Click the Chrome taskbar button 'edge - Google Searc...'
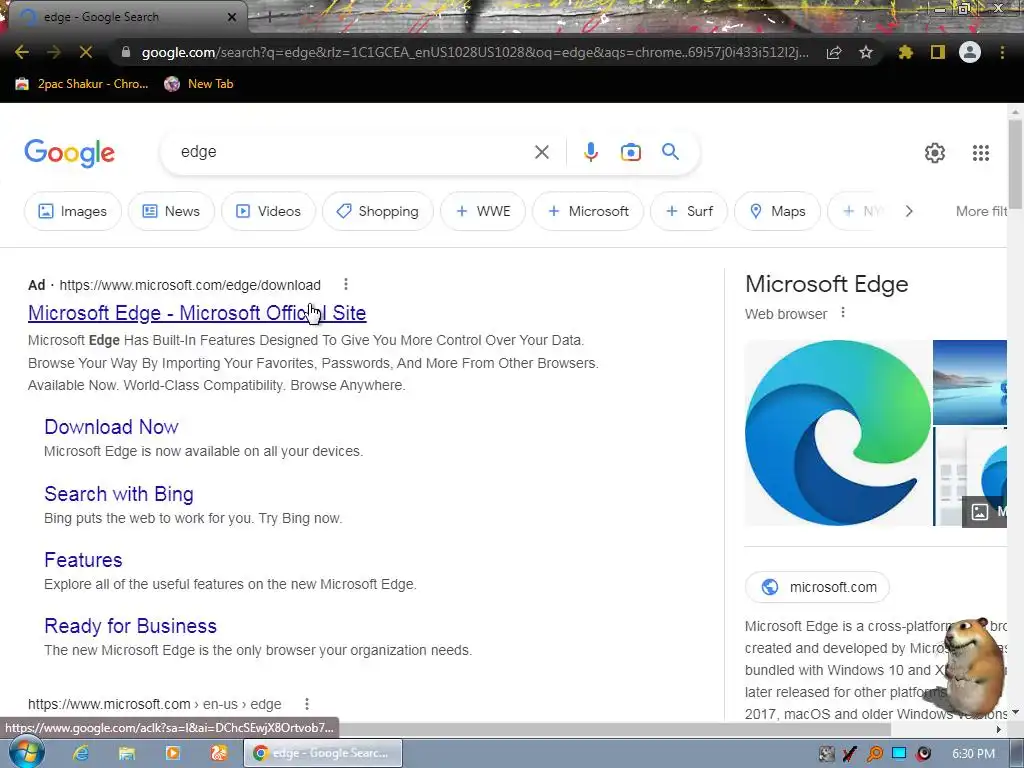Screen dimensions: 1024x768 (323, 753)
